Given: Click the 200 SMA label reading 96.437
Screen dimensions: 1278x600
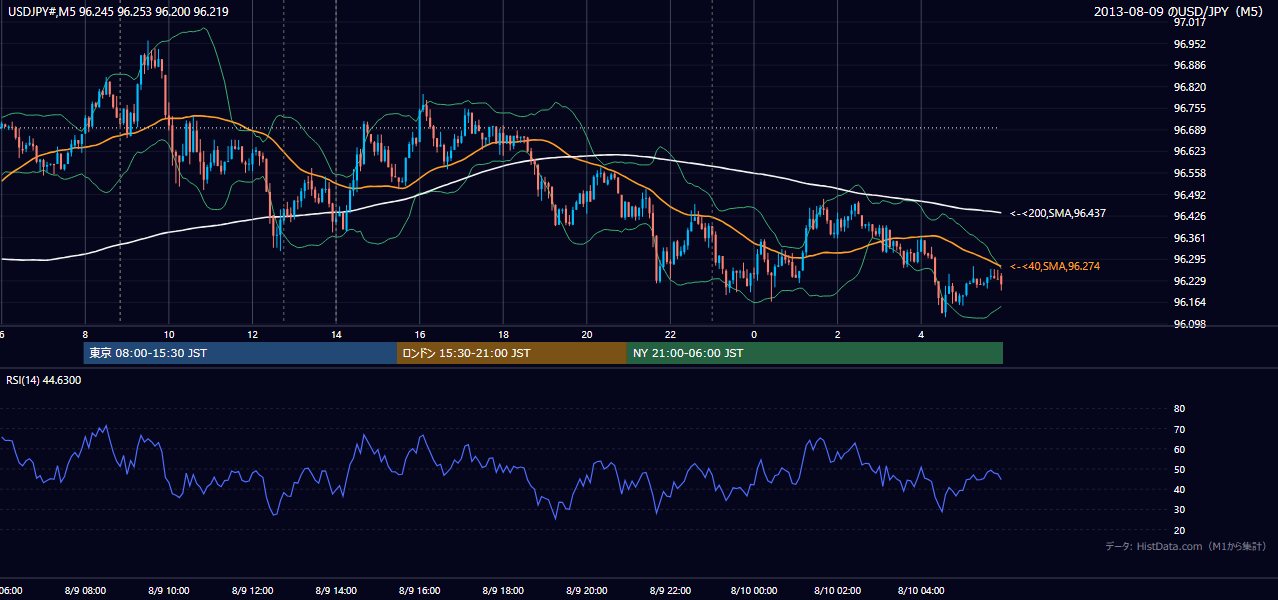Looking at the screenshot, I should click(x=1057, y=213).
